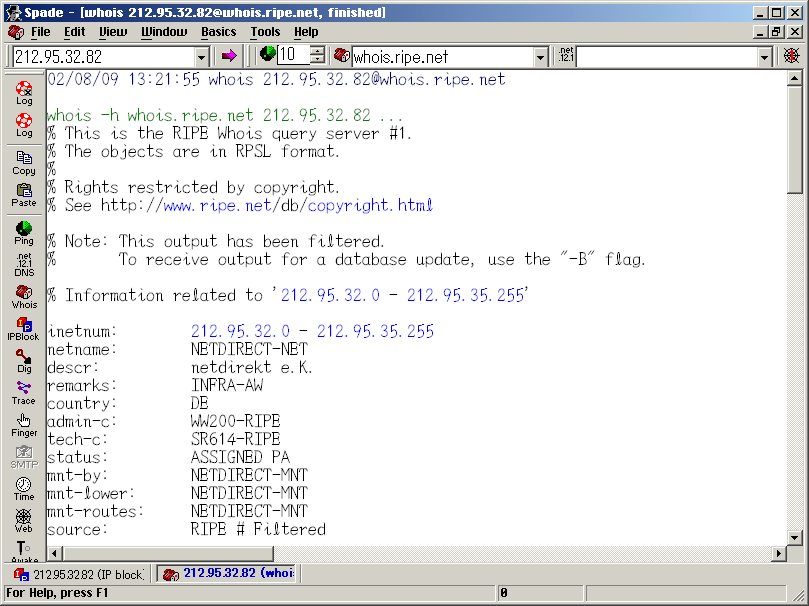The width and height of the screenshot is (809, 606).
Task: Click 212.95.32.0 link in the inetnum row
Action: [240, 331]
